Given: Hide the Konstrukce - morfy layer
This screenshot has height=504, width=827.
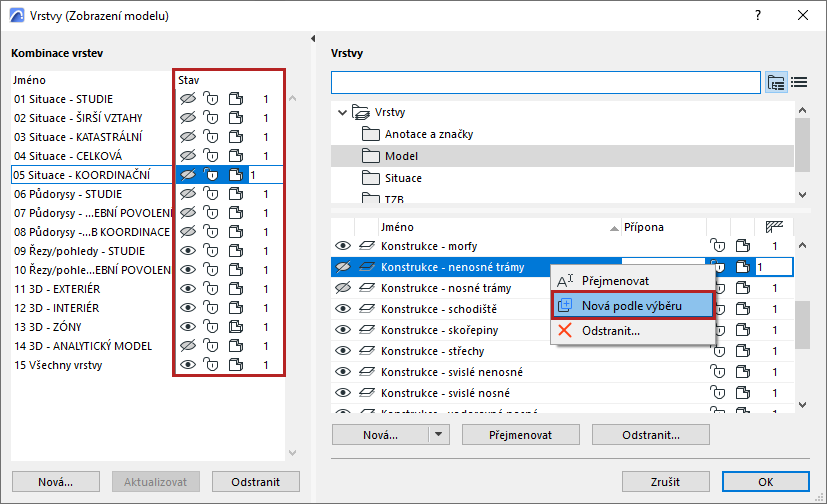Looking at the screenshot, I should 343,246.
